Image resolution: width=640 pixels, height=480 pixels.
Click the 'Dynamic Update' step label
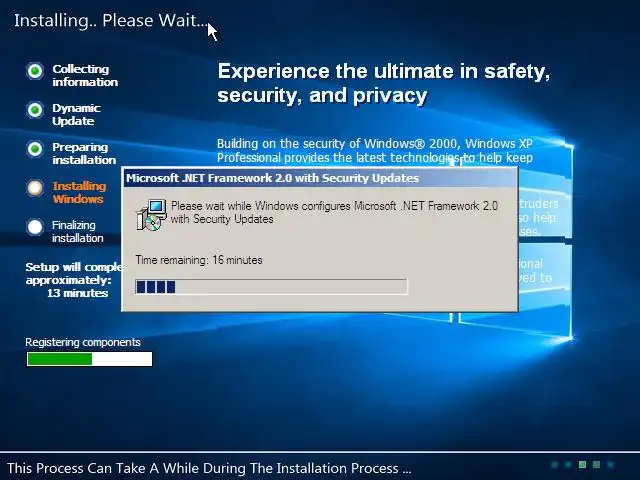(76, 114)
